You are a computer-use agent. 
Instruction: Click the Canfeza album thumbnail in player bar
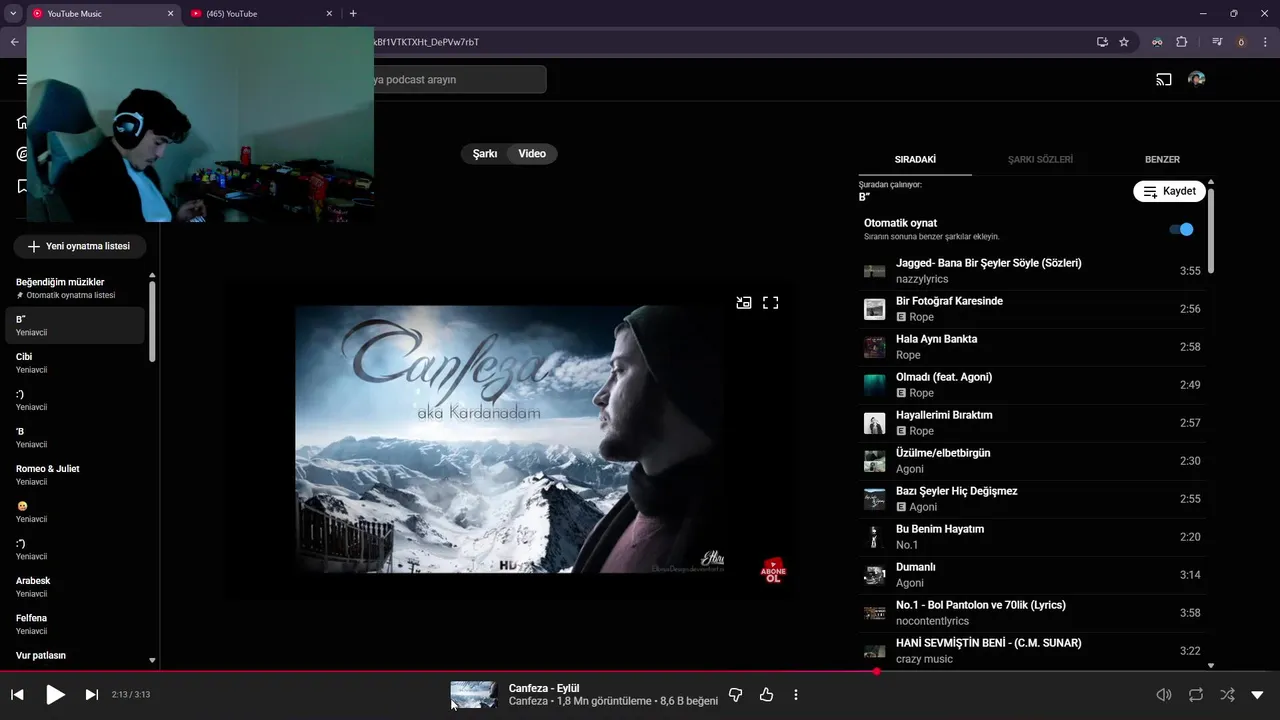473,694
